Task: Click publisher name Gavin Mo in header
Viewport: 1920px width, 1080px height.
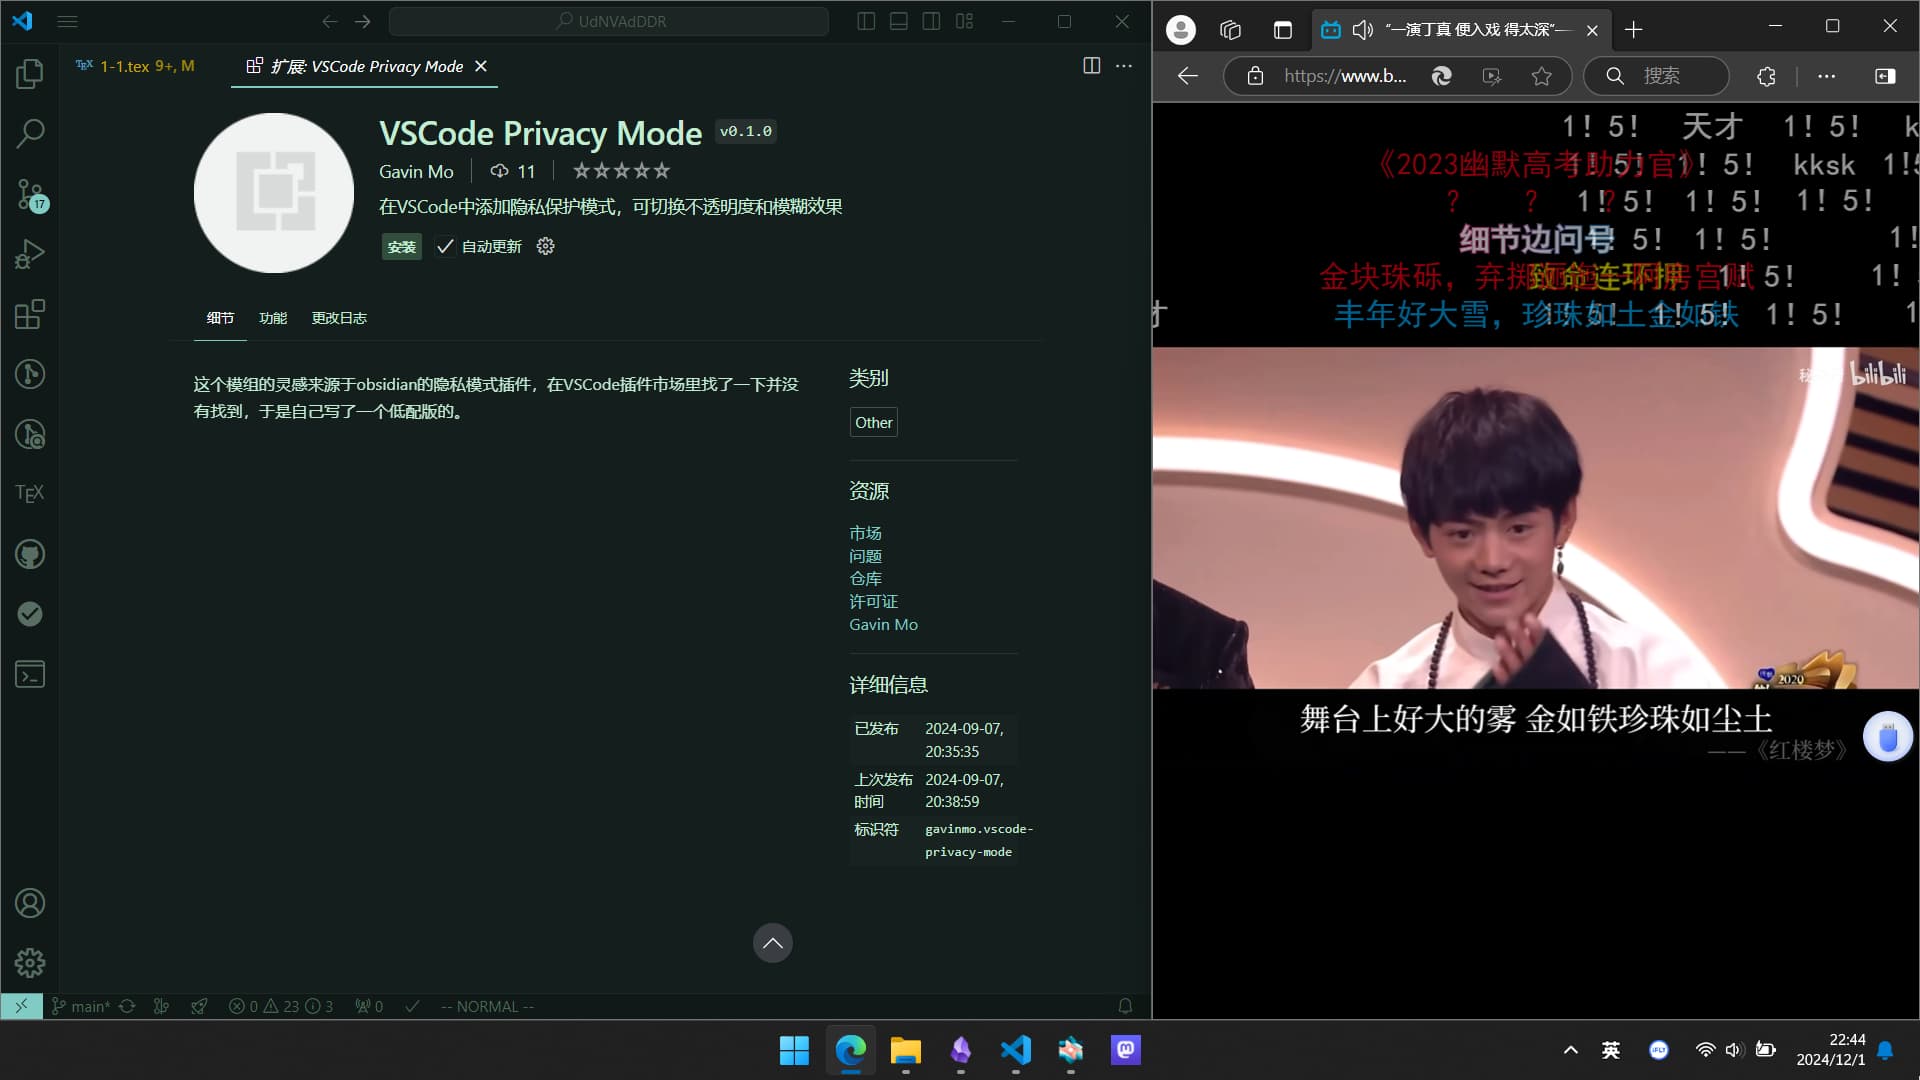Action: (x=416, y=171)
